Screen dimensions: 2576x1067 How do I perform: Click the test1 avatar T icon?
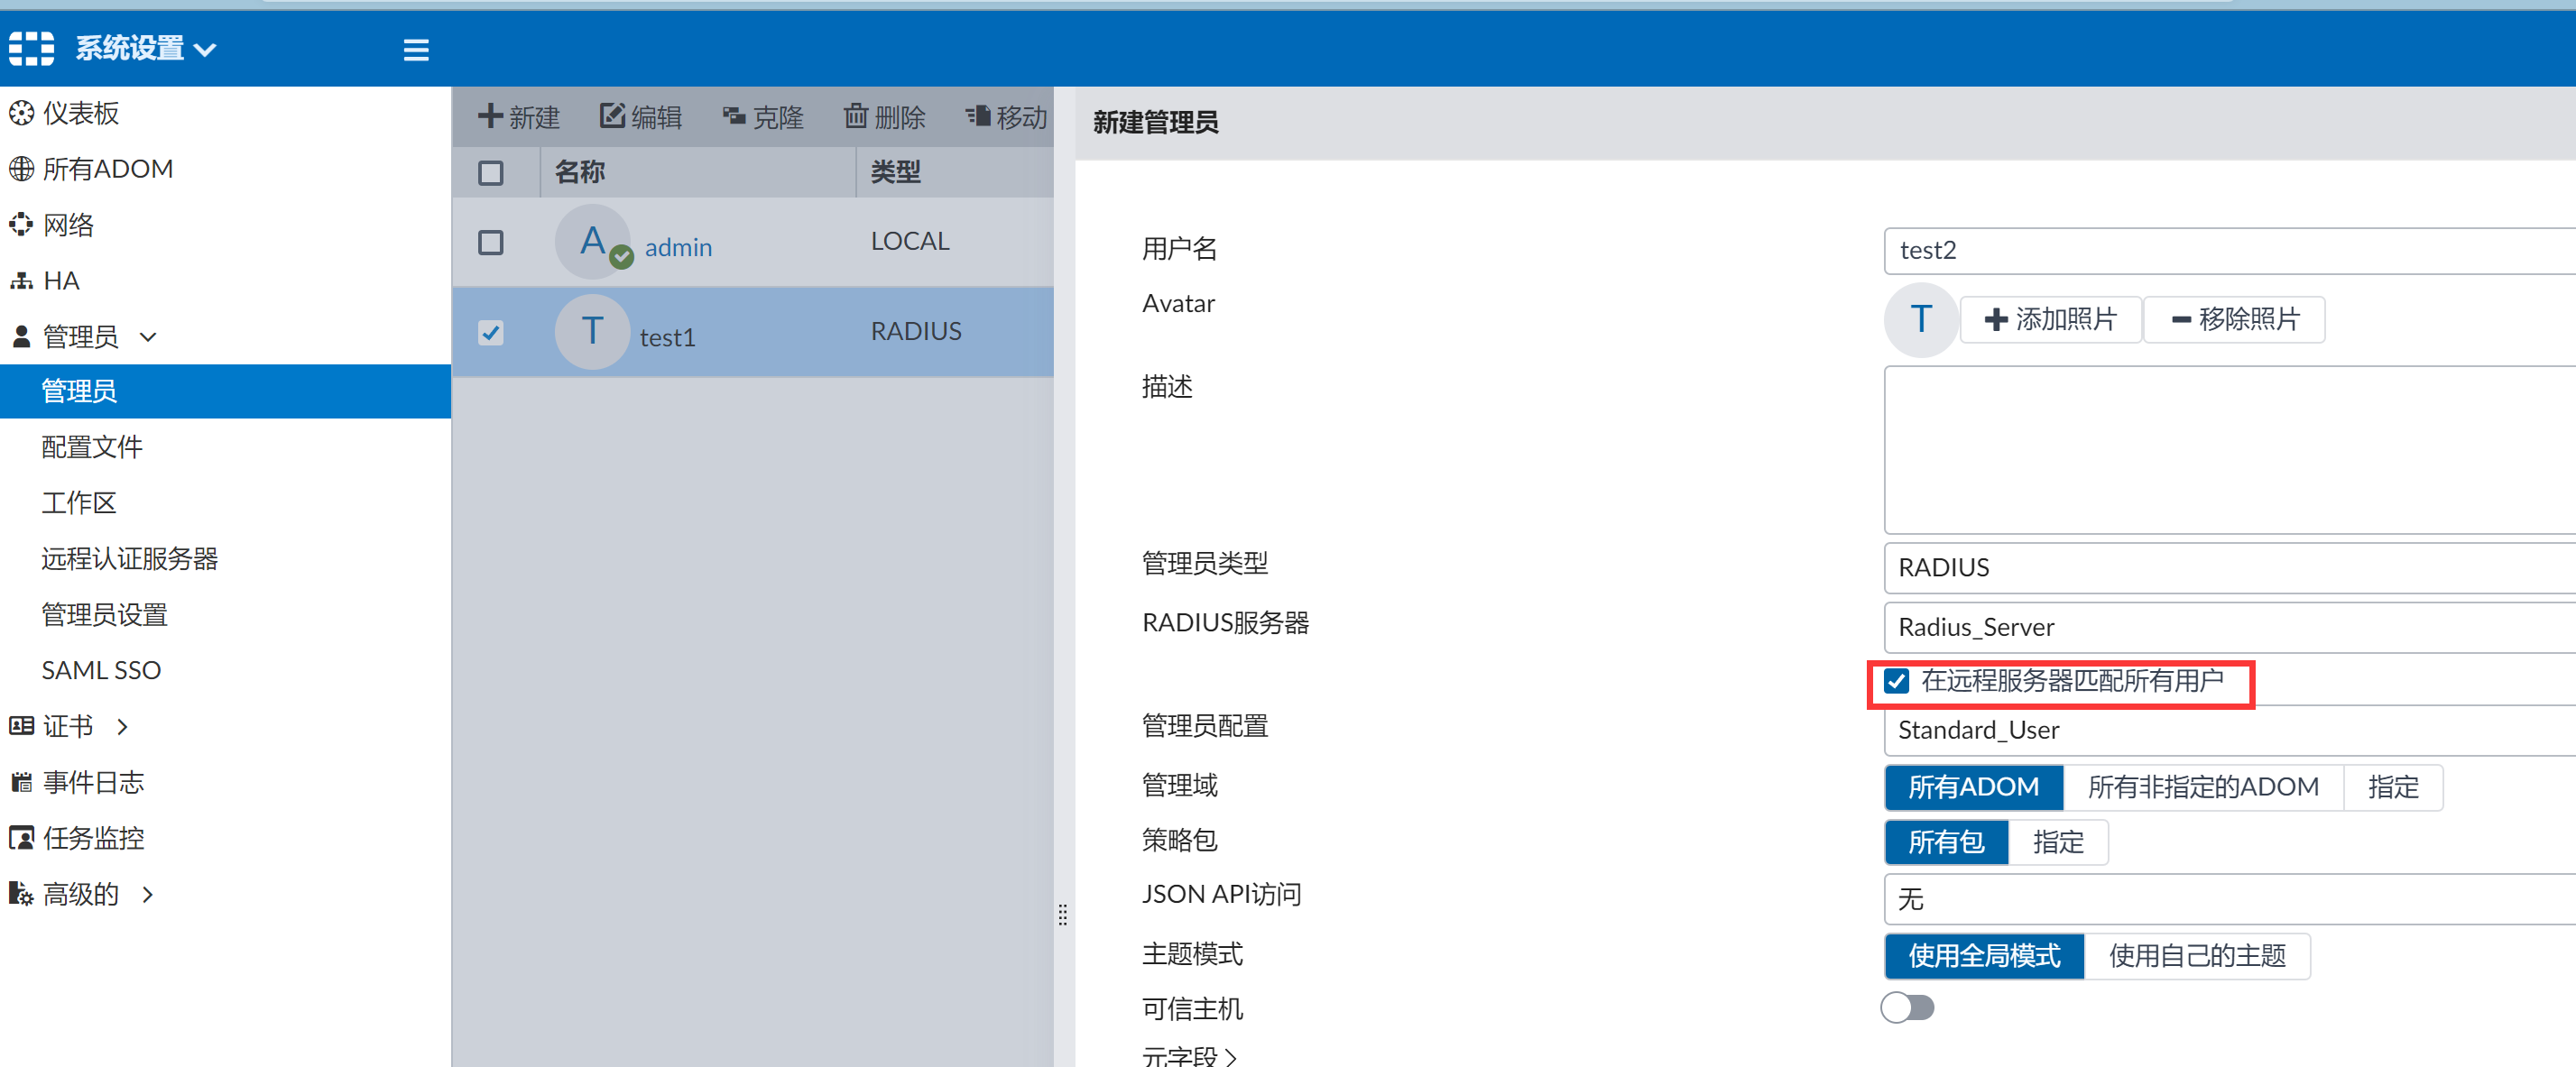(592, 331)
